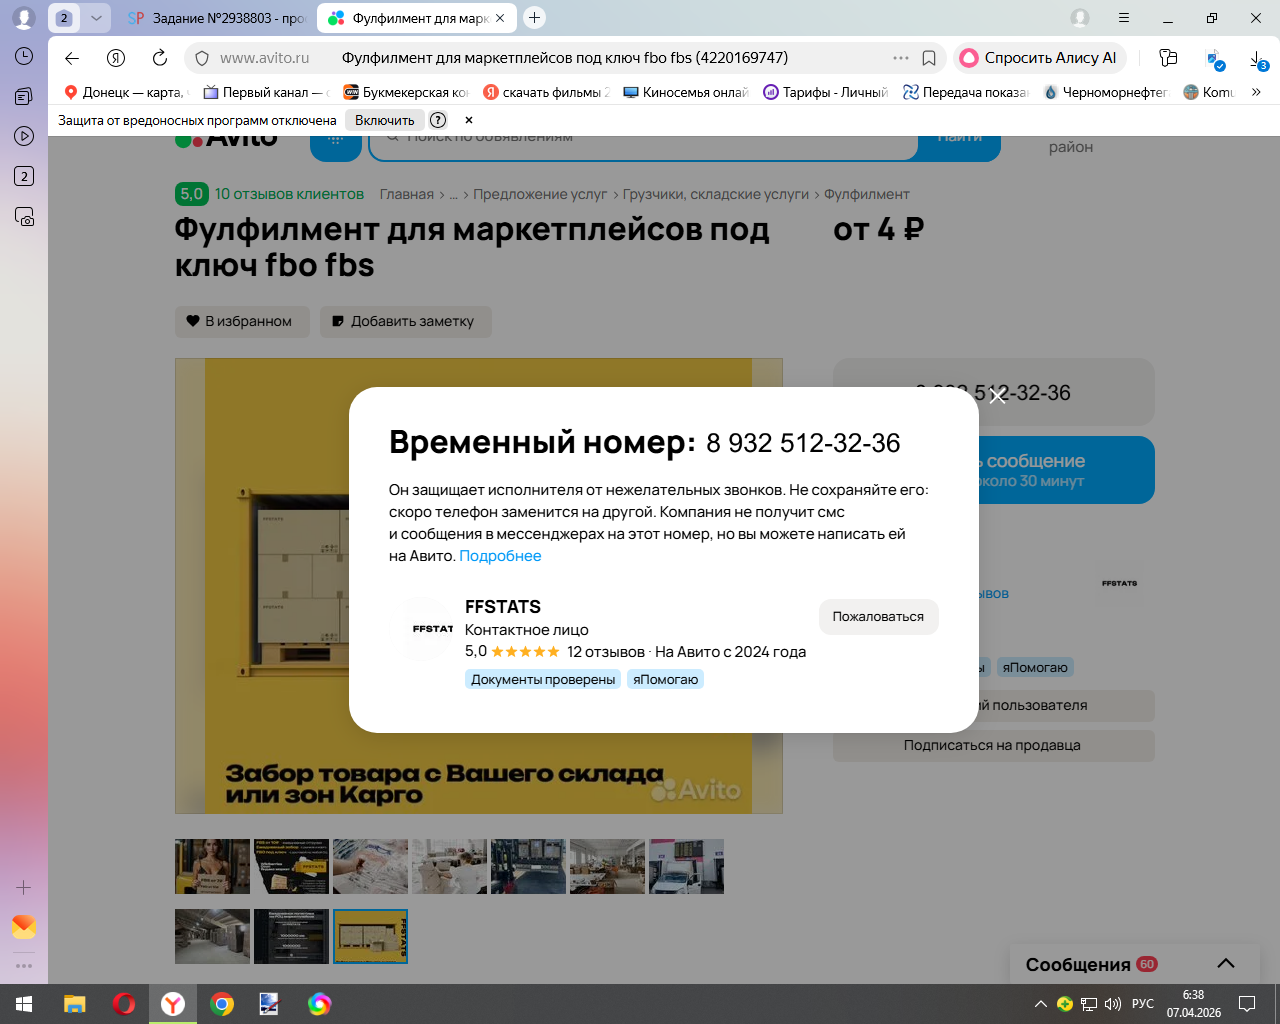Click the Документы проверены badge

point(543,680)
